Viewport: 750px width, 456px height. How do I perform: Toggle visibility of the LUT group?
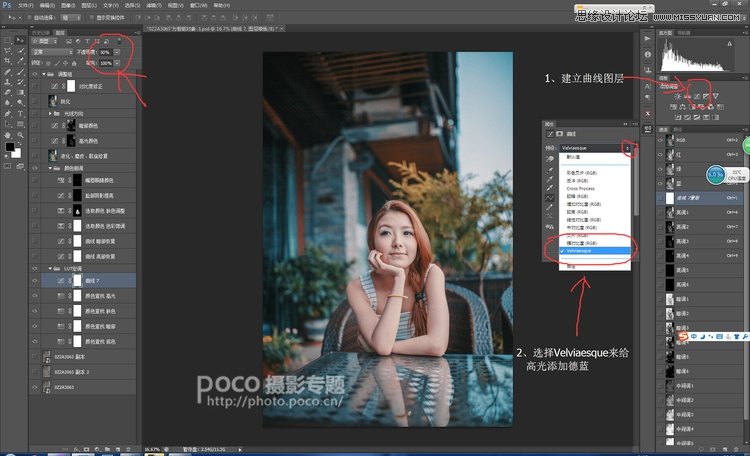point(34,268)
